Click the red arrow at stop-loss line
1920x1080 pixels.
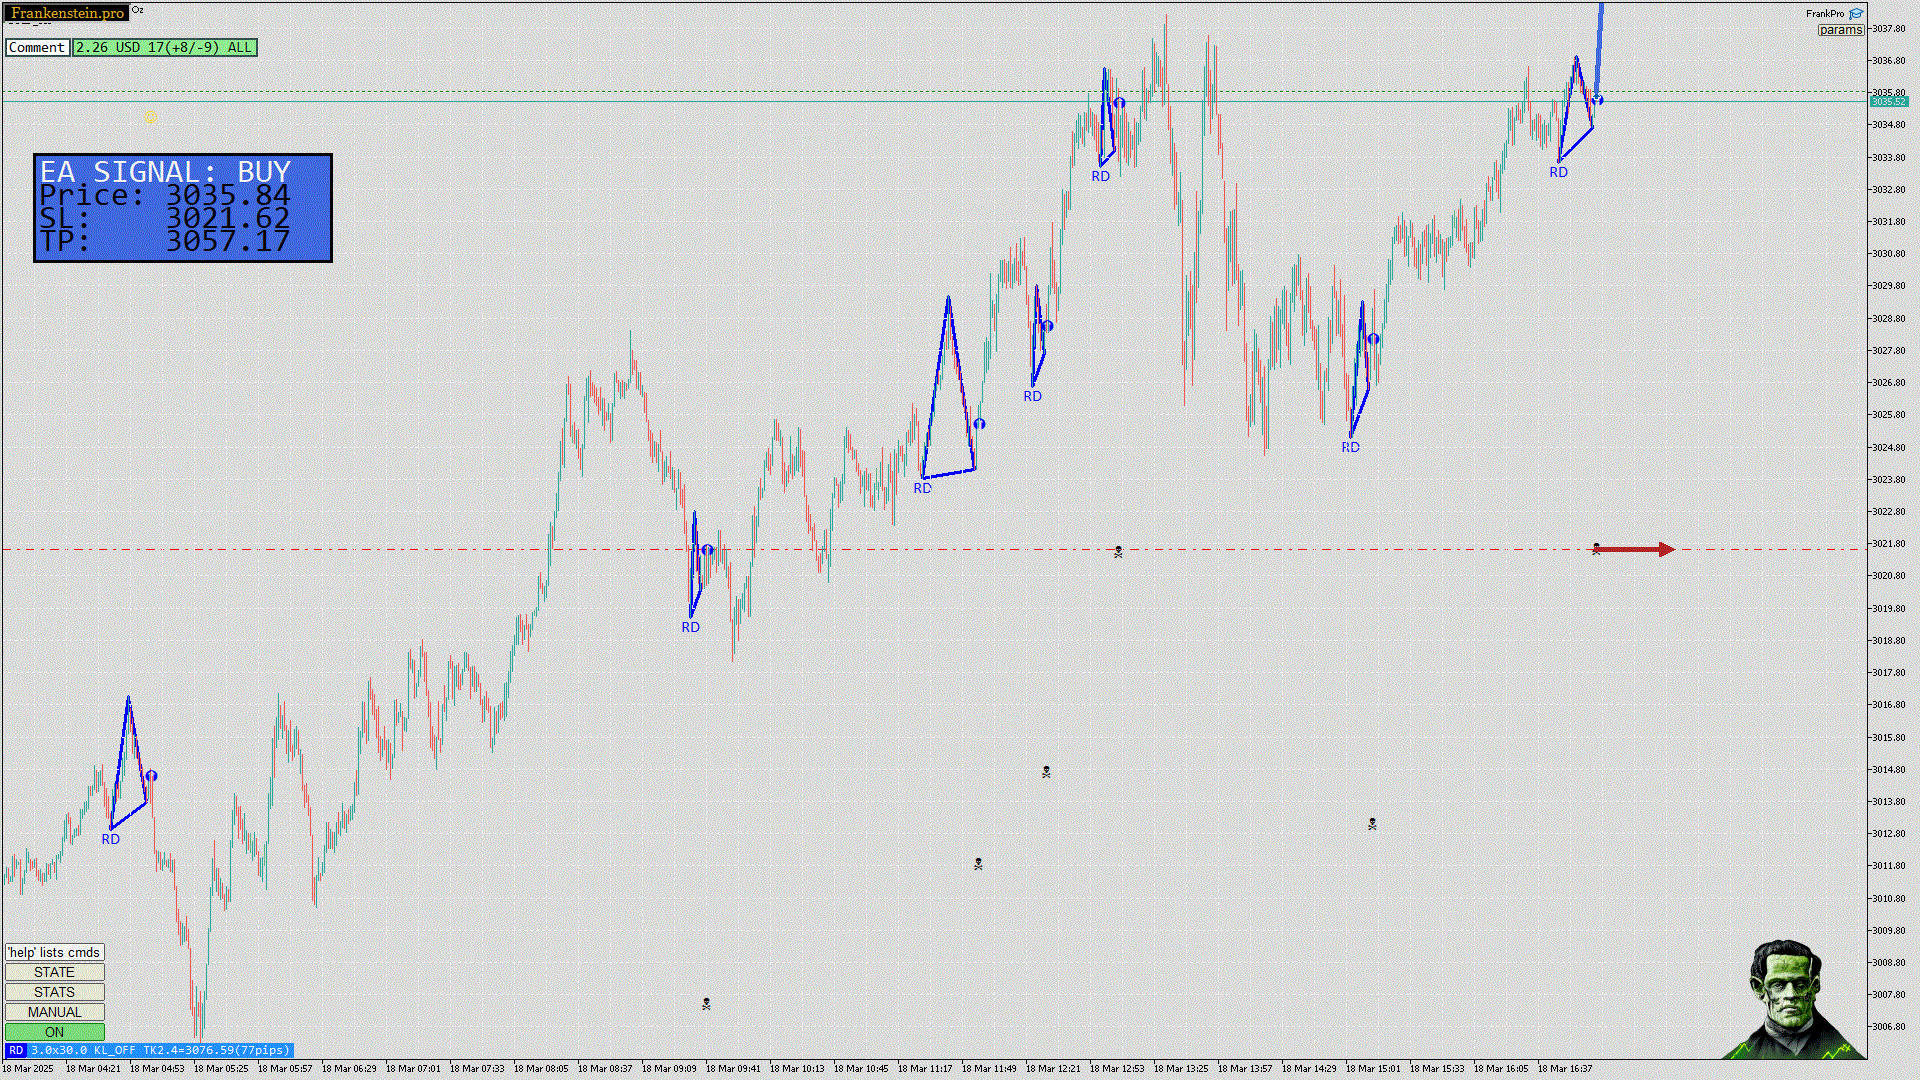[1633, 549]
